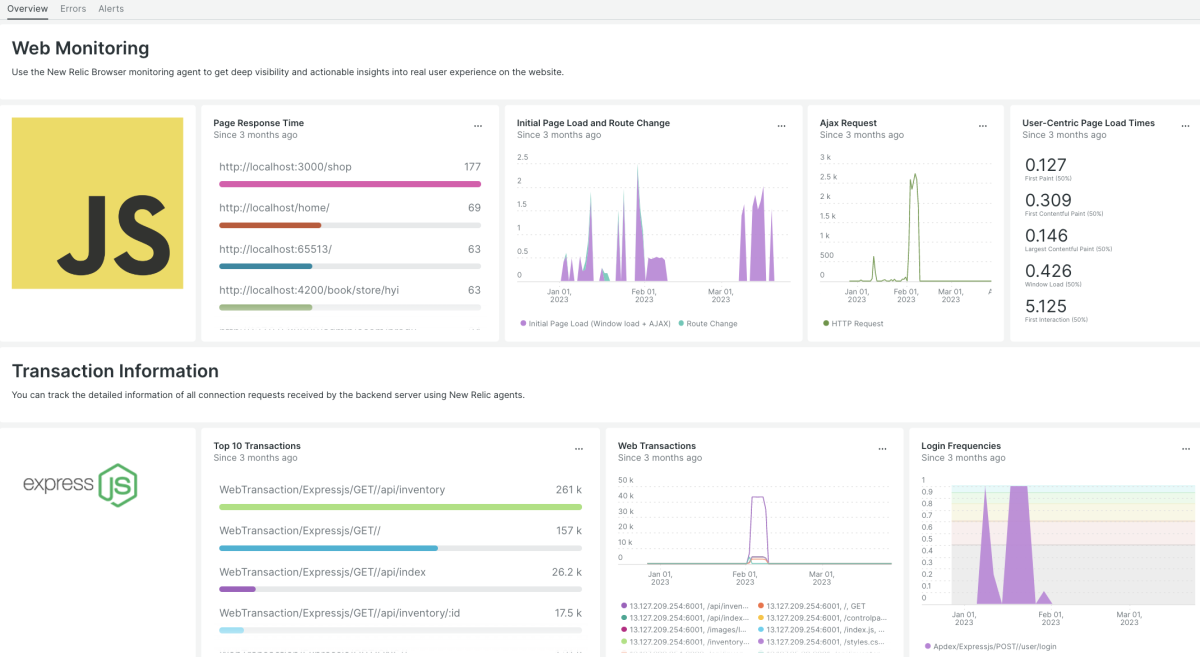Select the localhost:3000/shop pink bar
Screen dimensions: 1200x657
coord(349,184)
